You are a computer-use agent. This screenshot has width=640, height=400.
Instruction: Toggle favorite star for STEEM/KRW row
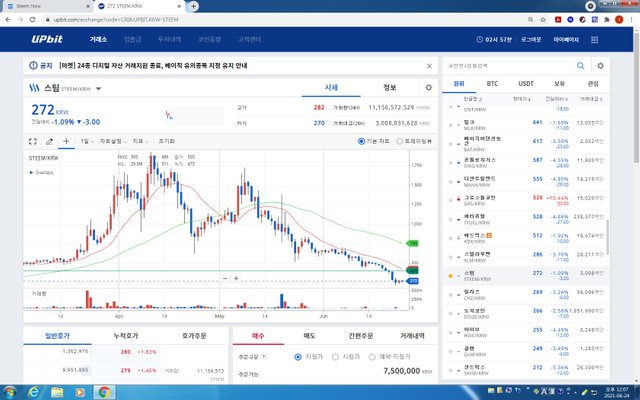pyautogui.click(x=451, y=276)
